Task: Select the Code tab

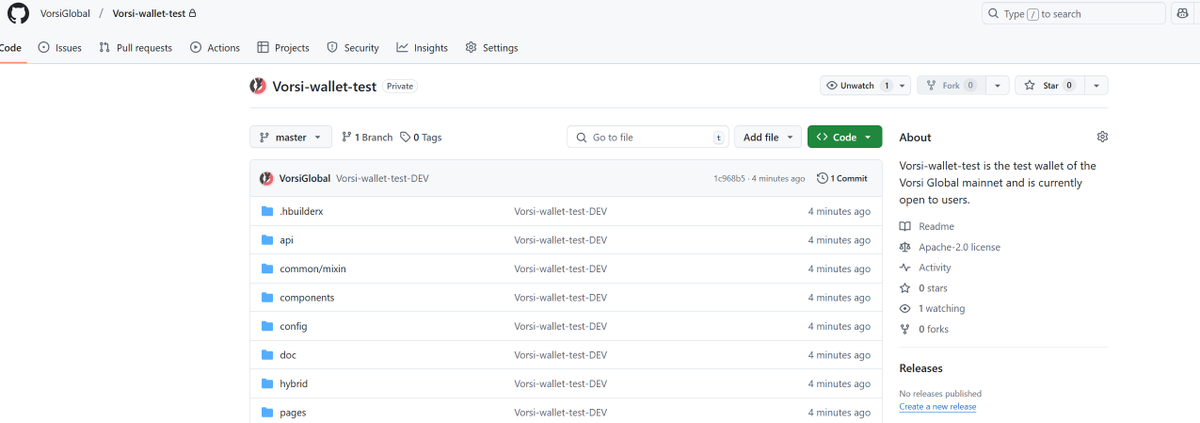Action: tap(10, 47)
